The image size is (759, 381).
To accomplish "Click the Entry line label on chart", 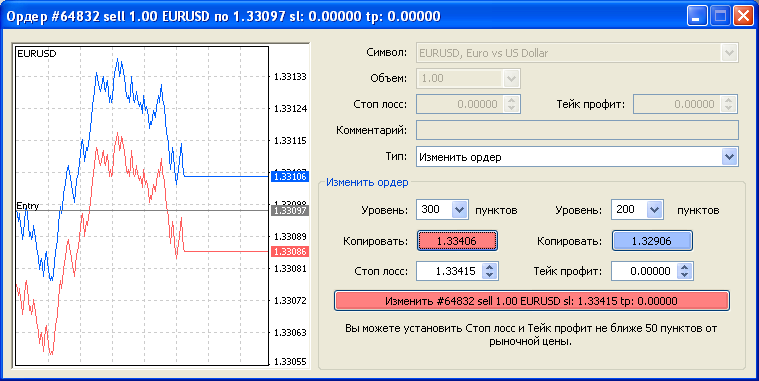I will [x=28, y=206].
